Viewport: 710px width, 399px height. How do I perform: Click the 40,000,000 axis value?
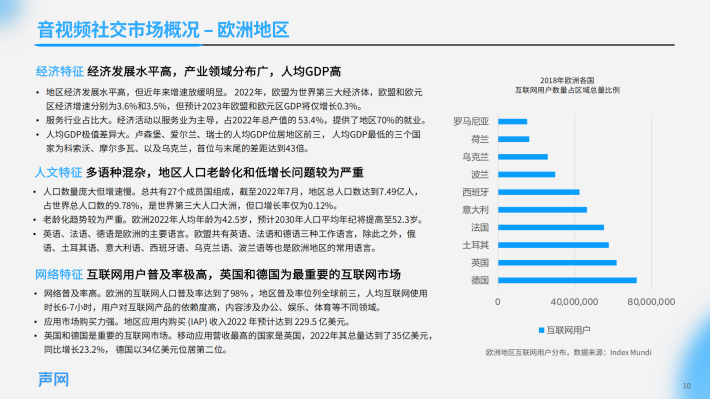[x=574, y=302]
